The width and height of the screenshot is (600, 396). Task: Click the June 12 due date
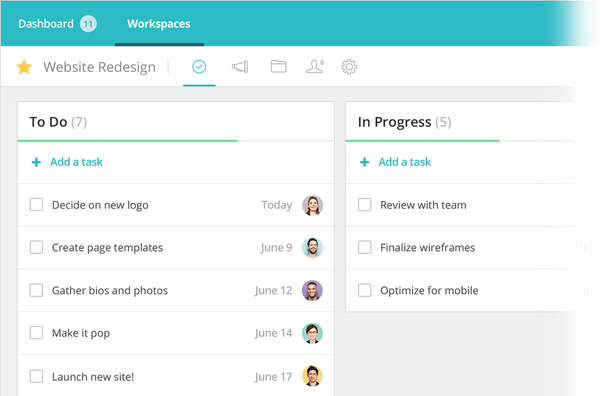pos(273,290)
